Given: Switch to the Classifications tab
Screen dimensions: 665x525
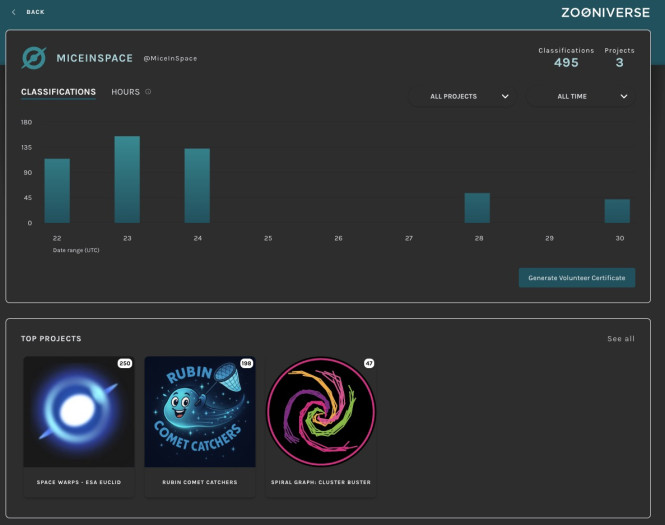Looking at the screenshot, I should point(59,92).
